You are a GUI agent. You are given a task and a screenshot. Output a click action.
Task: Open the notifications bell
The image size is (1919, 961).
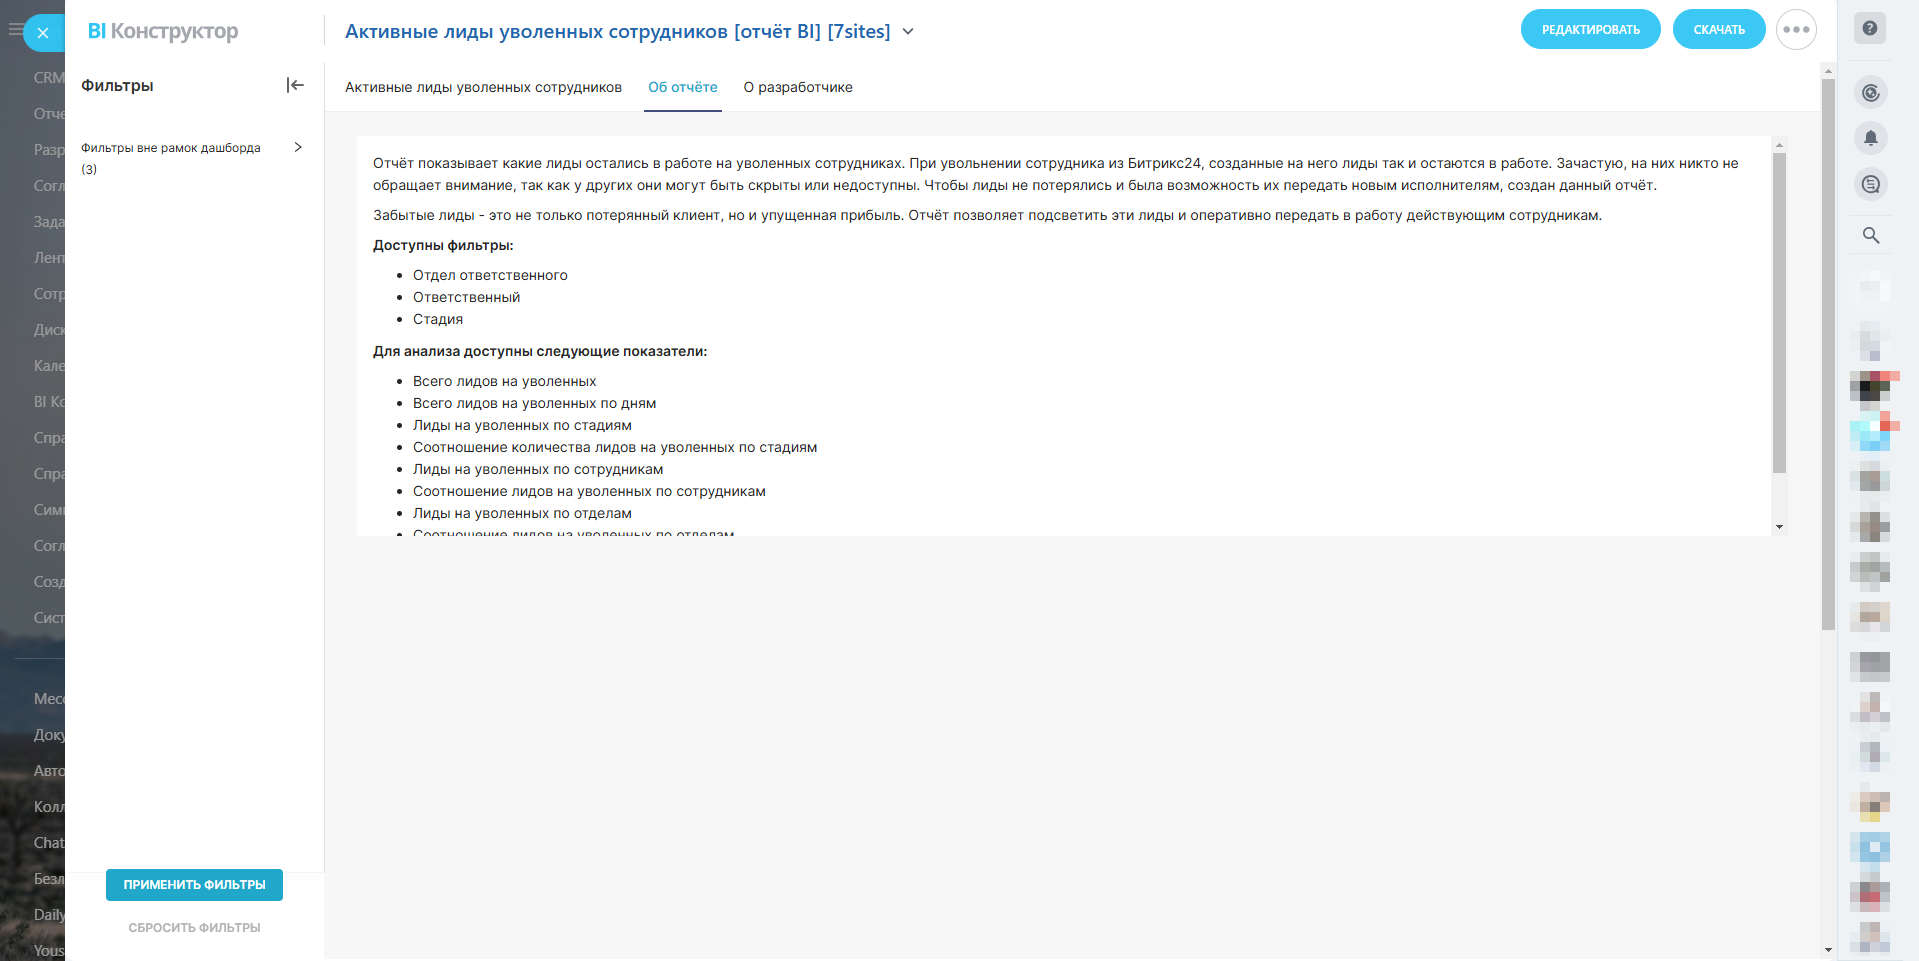[1871, 138]
